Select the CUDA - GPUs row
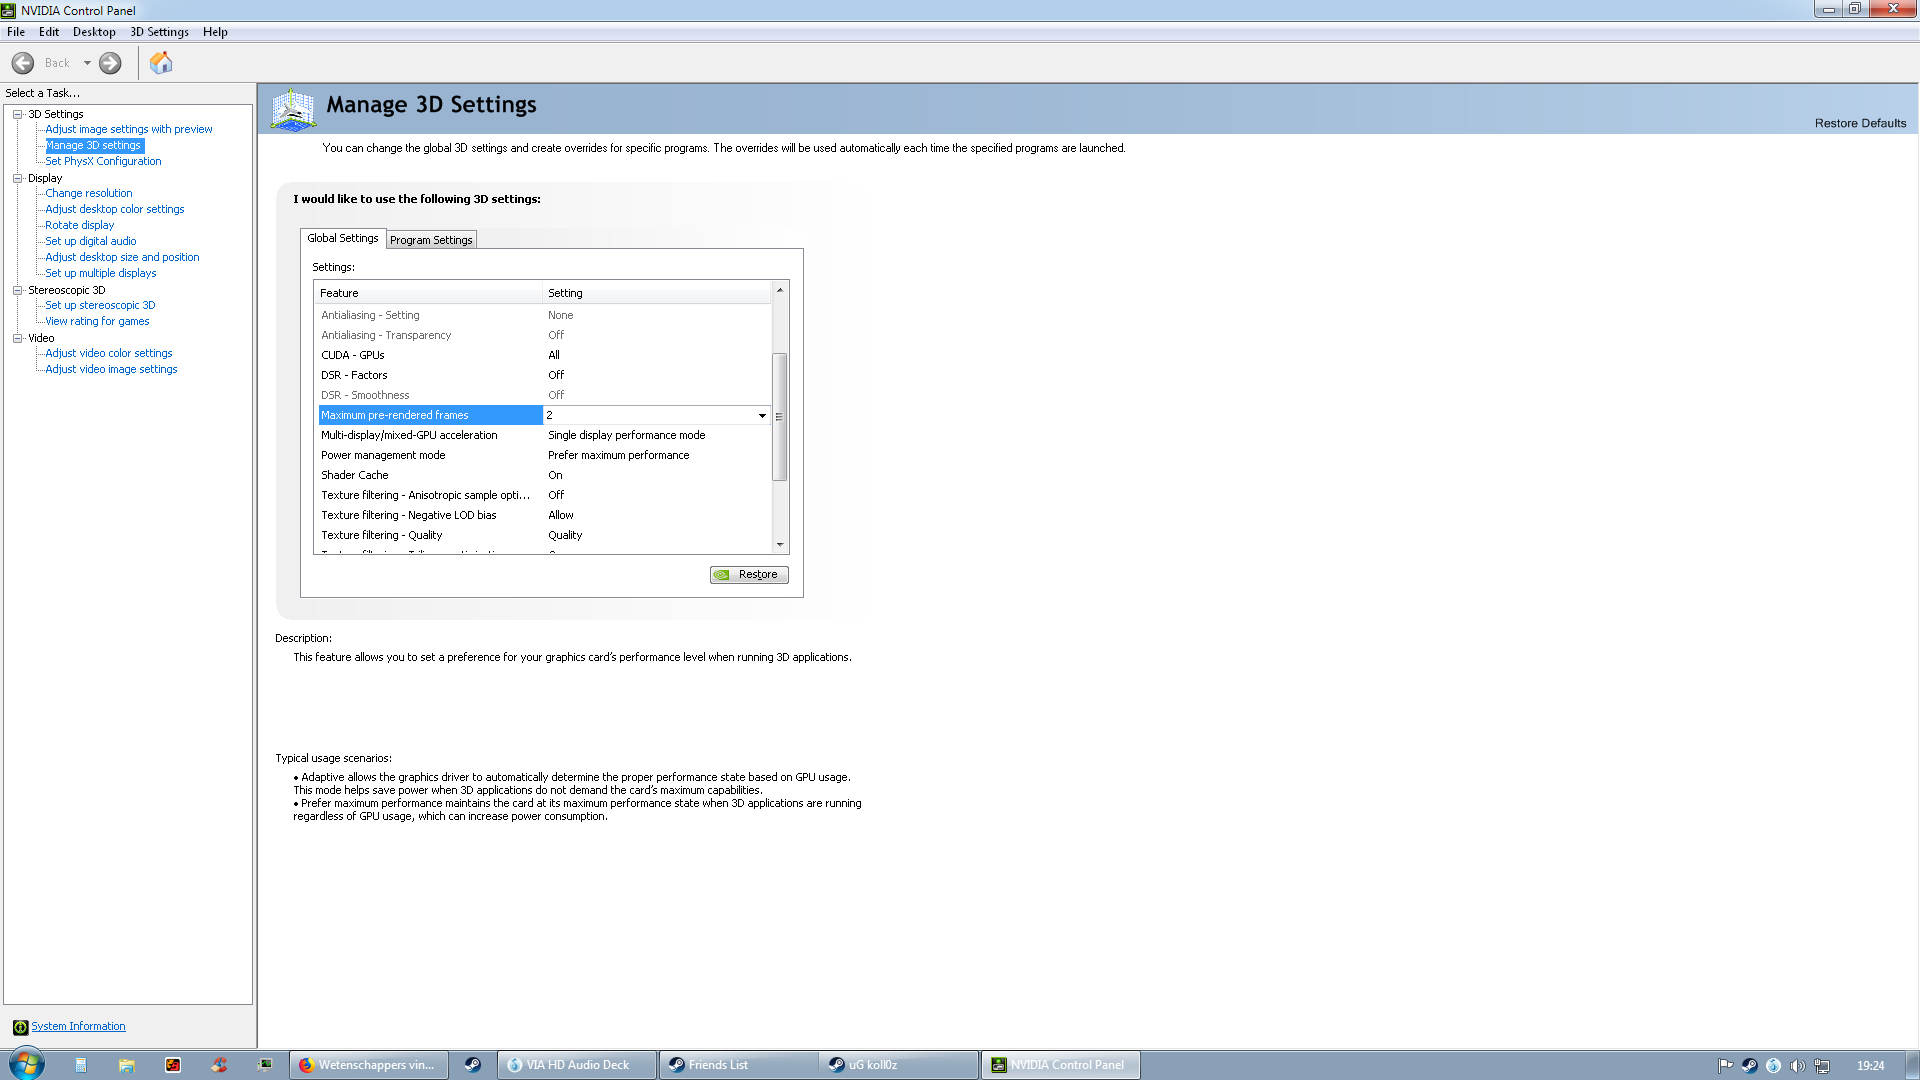 click(x=545, y=355)
